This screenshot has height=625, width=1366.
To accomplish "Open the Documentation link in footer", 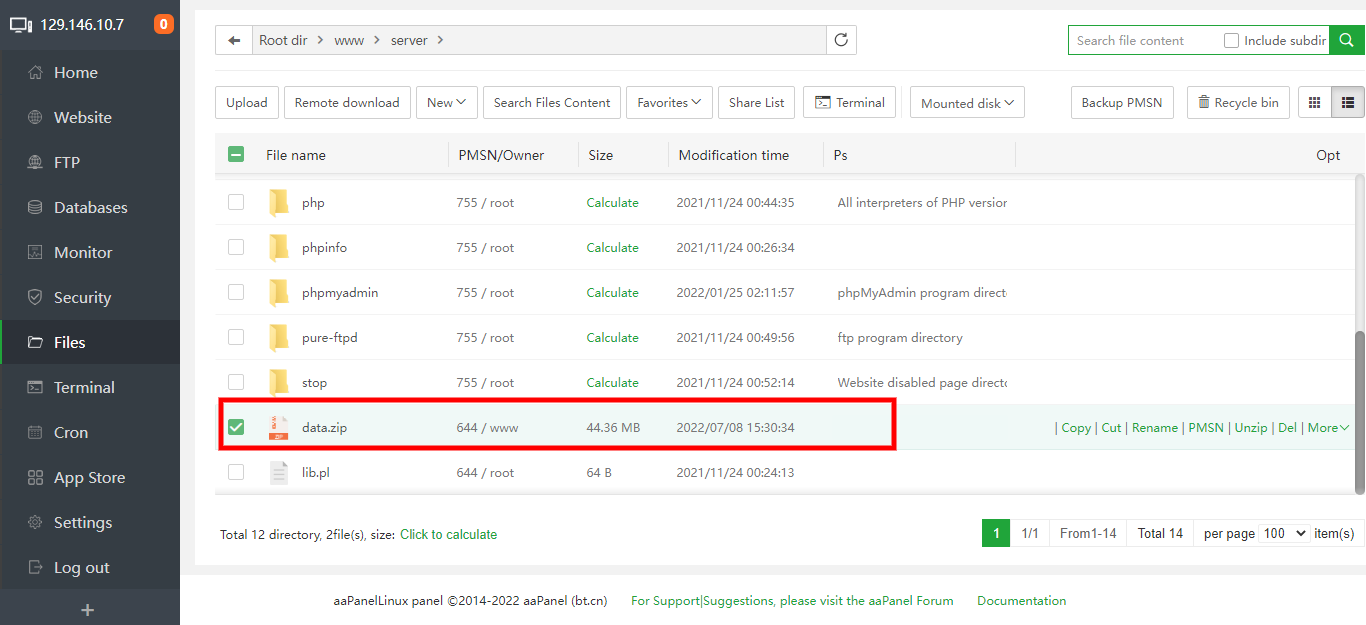I will [1021, 600].
